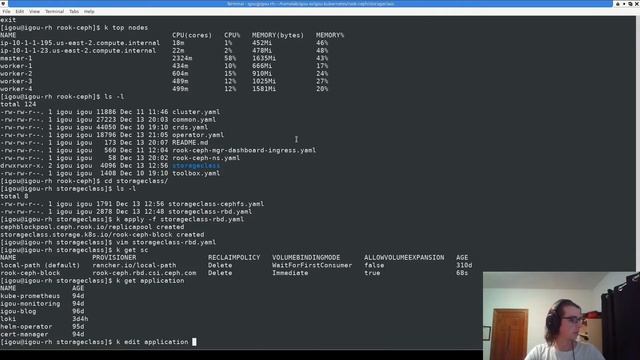The height and width of the screenshot is (360, 640).
Task: Click the MEMORY(bytes) column header
Action: (x=278, y=35)
